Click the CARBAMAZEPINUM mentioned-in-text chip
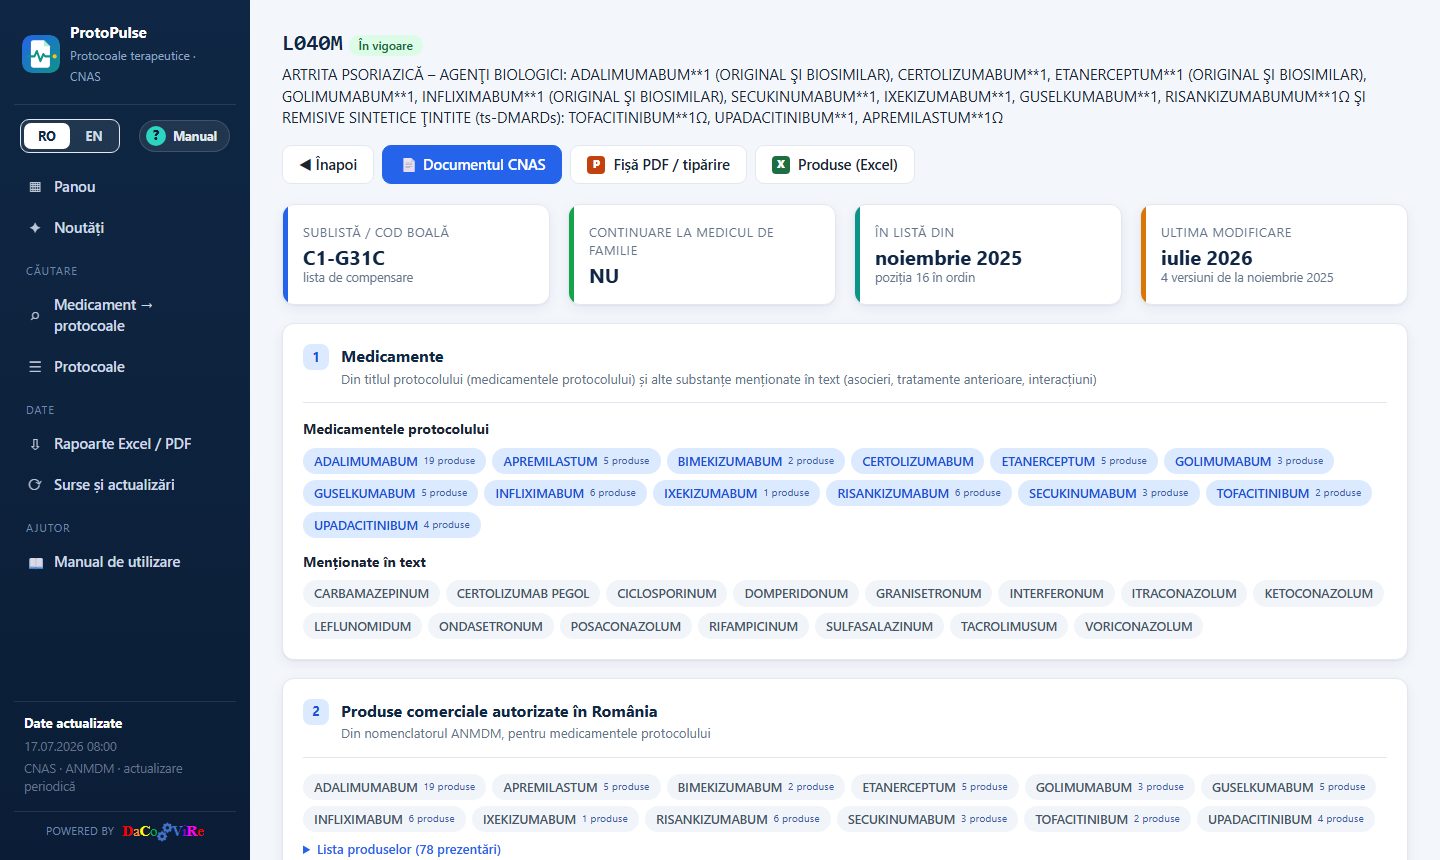This screenshot has width=1440, height=860. [371, 594]
